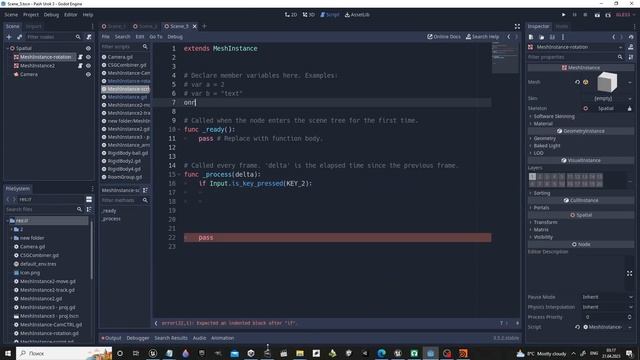Image resolution: width=640 pixels, height=360 pixels.
Task: Toggle alphabetical sorting of methods list
Action: (145, 190)
